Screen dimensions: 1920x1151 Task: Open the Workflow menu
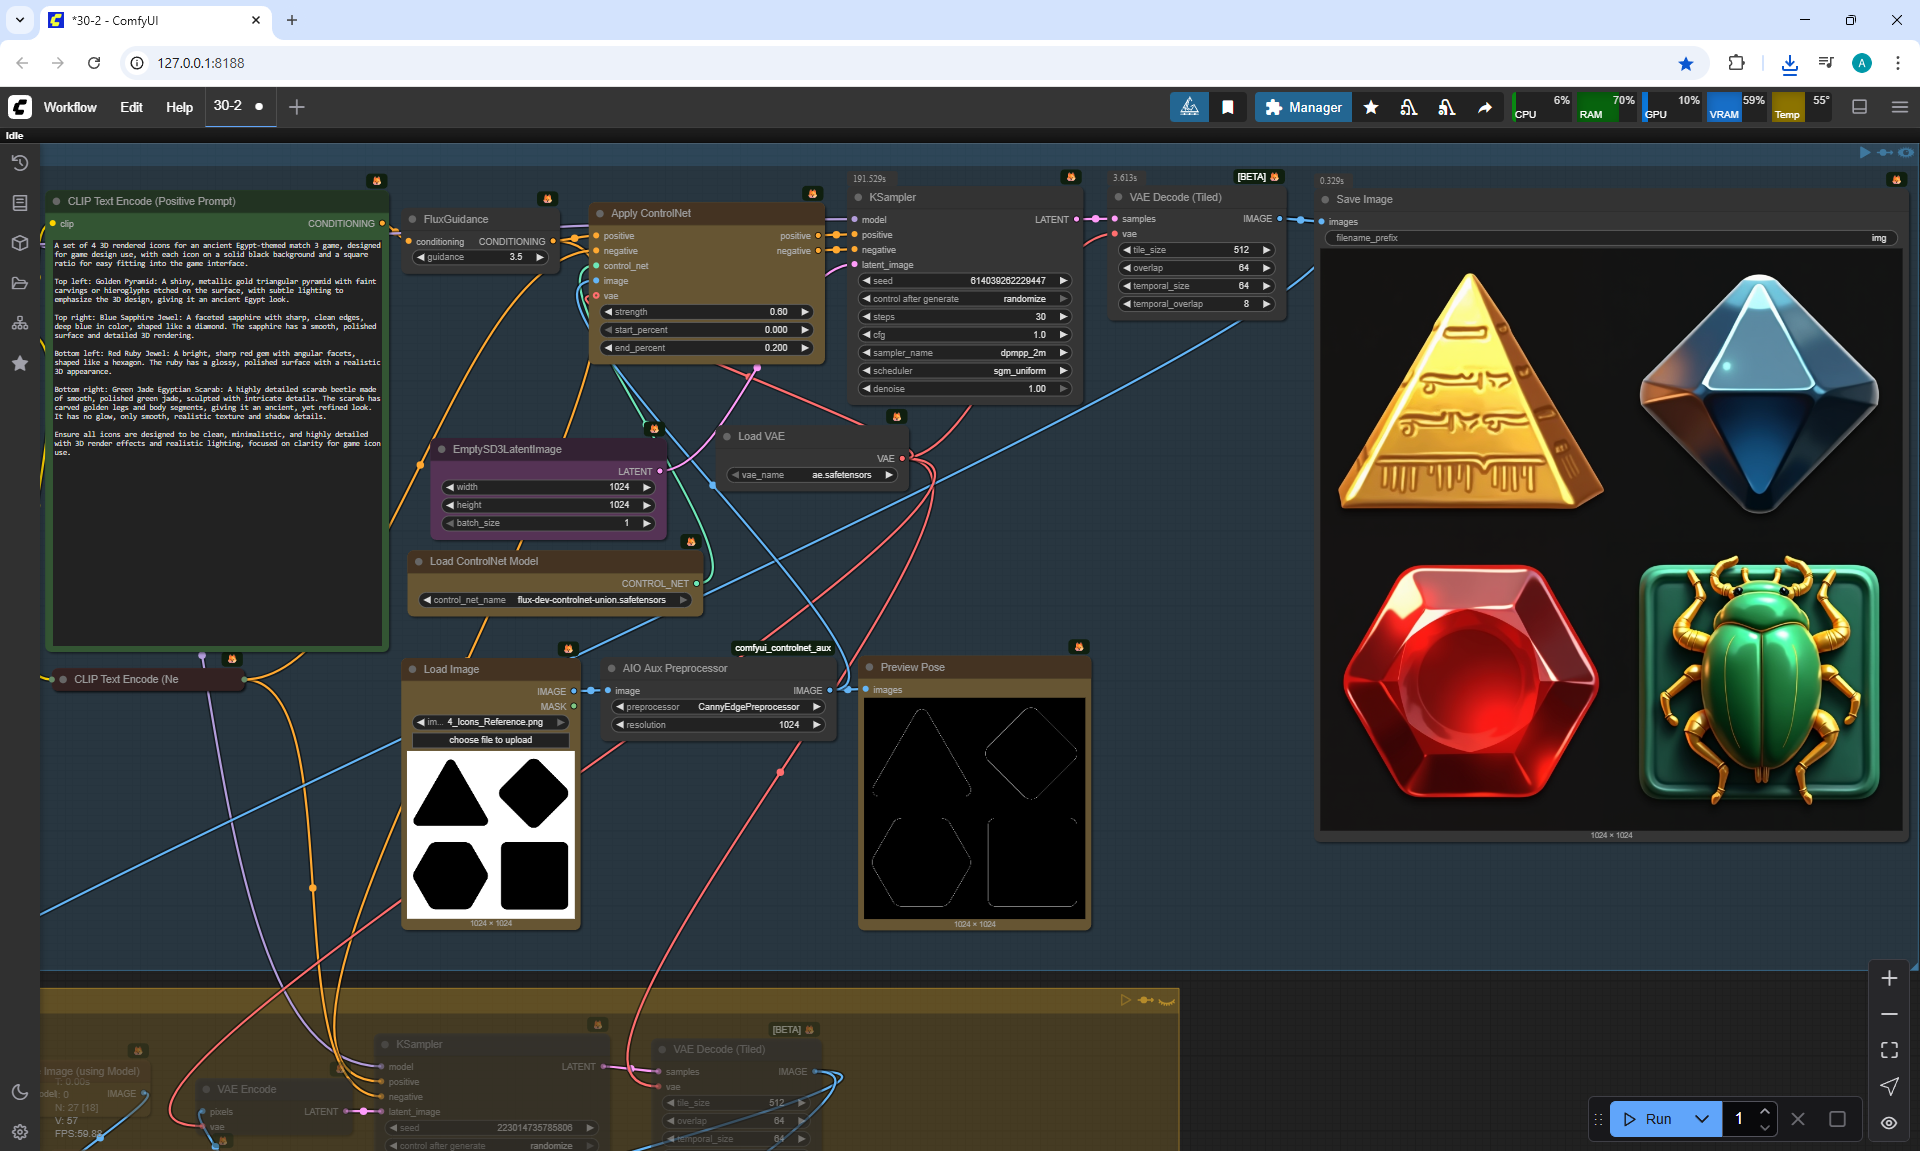(70, 107)
